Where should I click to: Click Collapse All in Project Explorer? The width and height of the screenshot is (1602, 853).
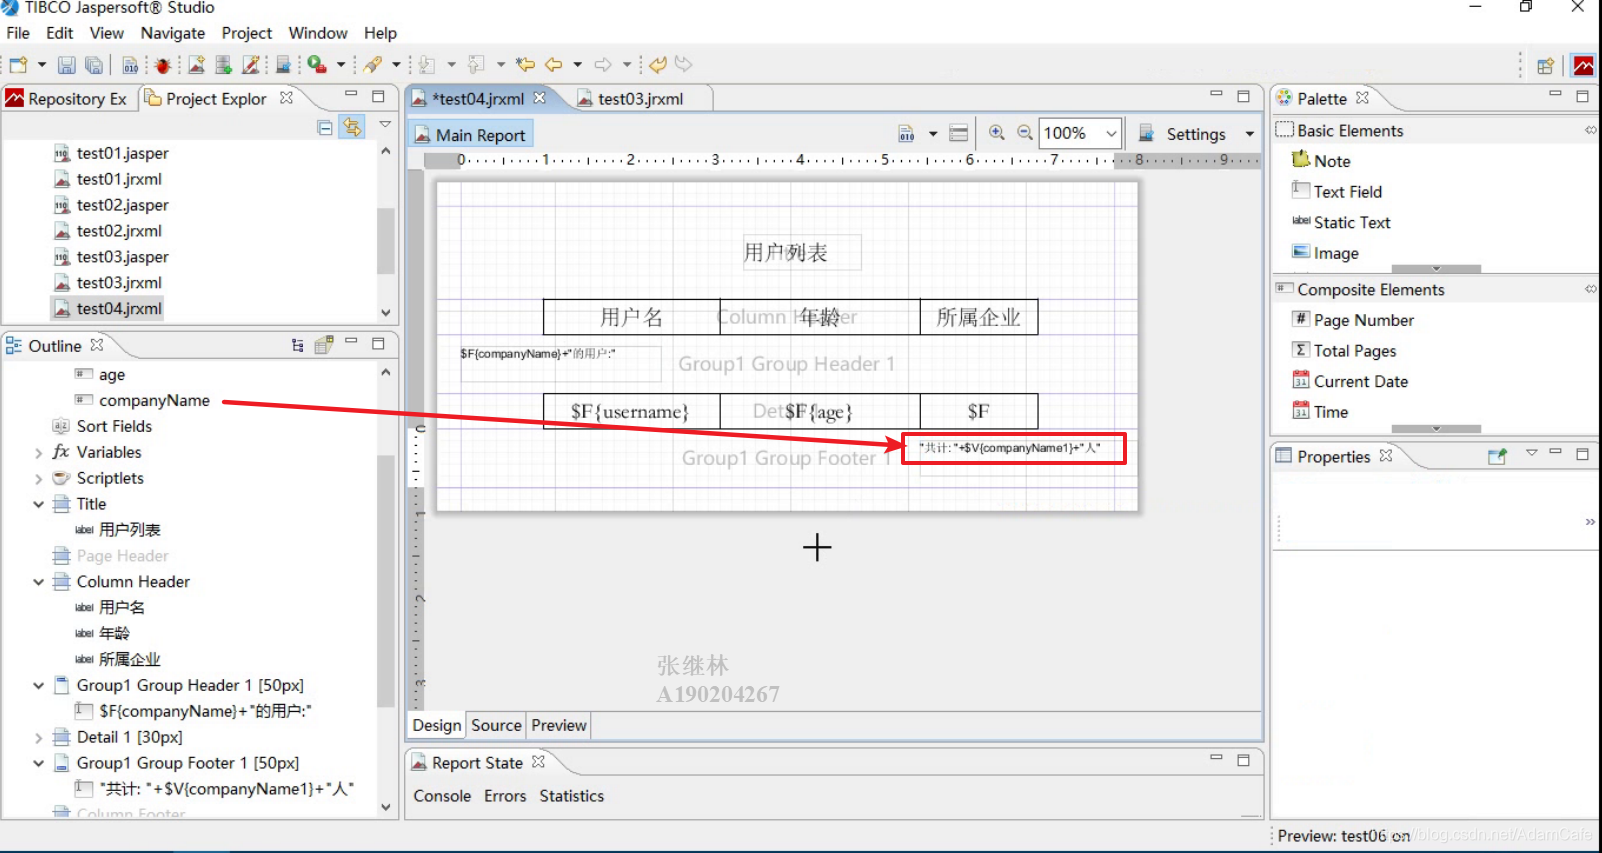click(325, 127)
